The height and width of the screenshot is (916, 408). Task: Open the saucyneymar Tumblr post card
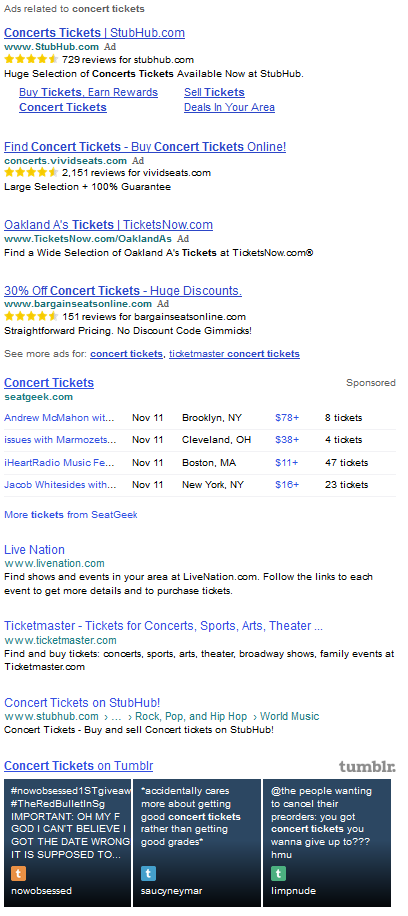pos(196,842)
